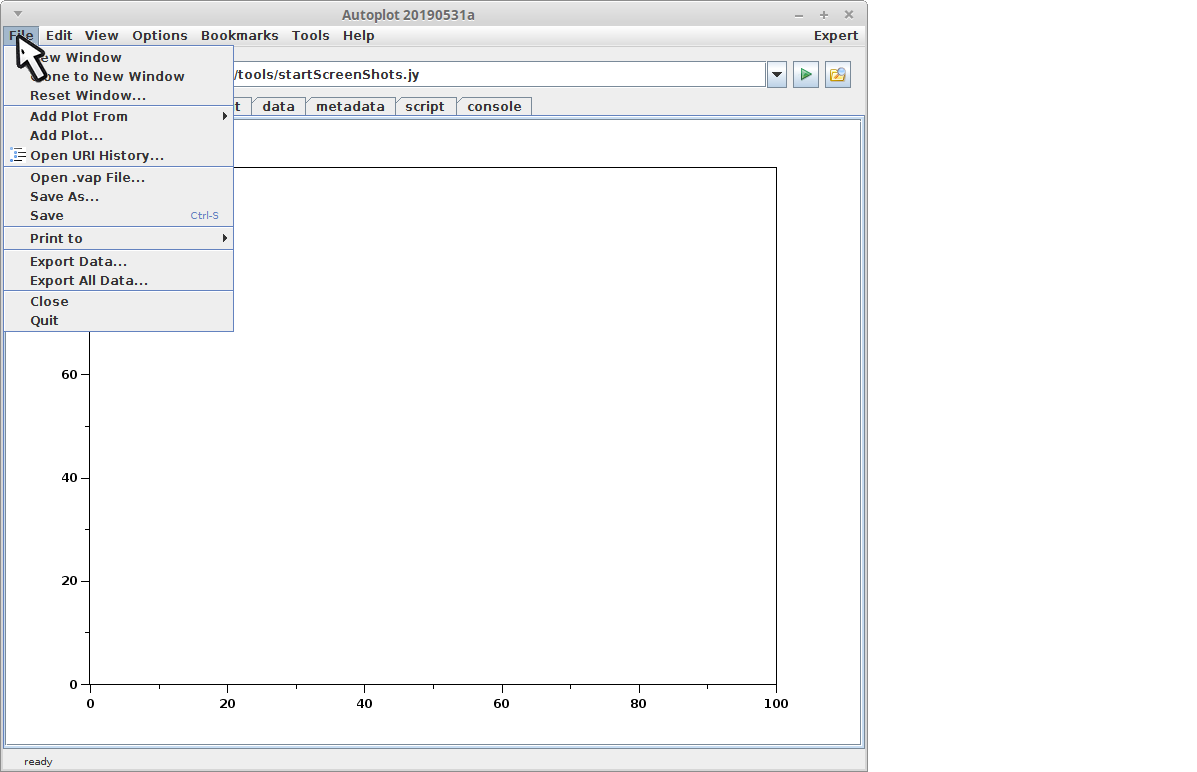The width and height of the screenshot is (1197, 772).
Task: Choose Add Plot... menu entry
Action: click(x=118, y=135)
